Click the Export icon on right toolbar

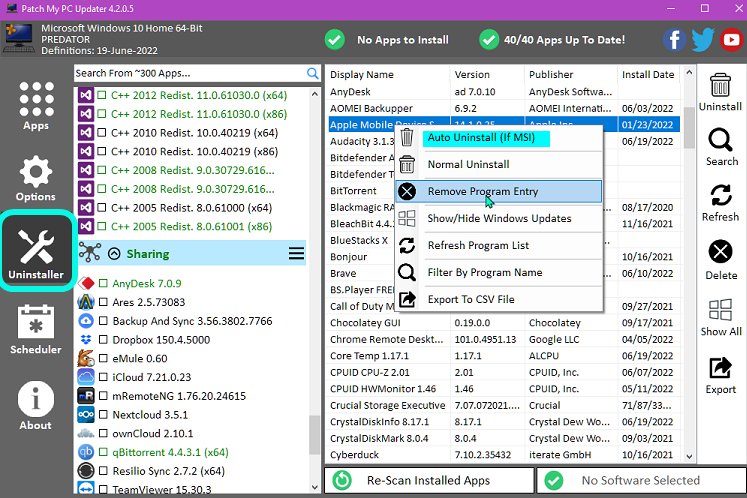click(720, 368)
